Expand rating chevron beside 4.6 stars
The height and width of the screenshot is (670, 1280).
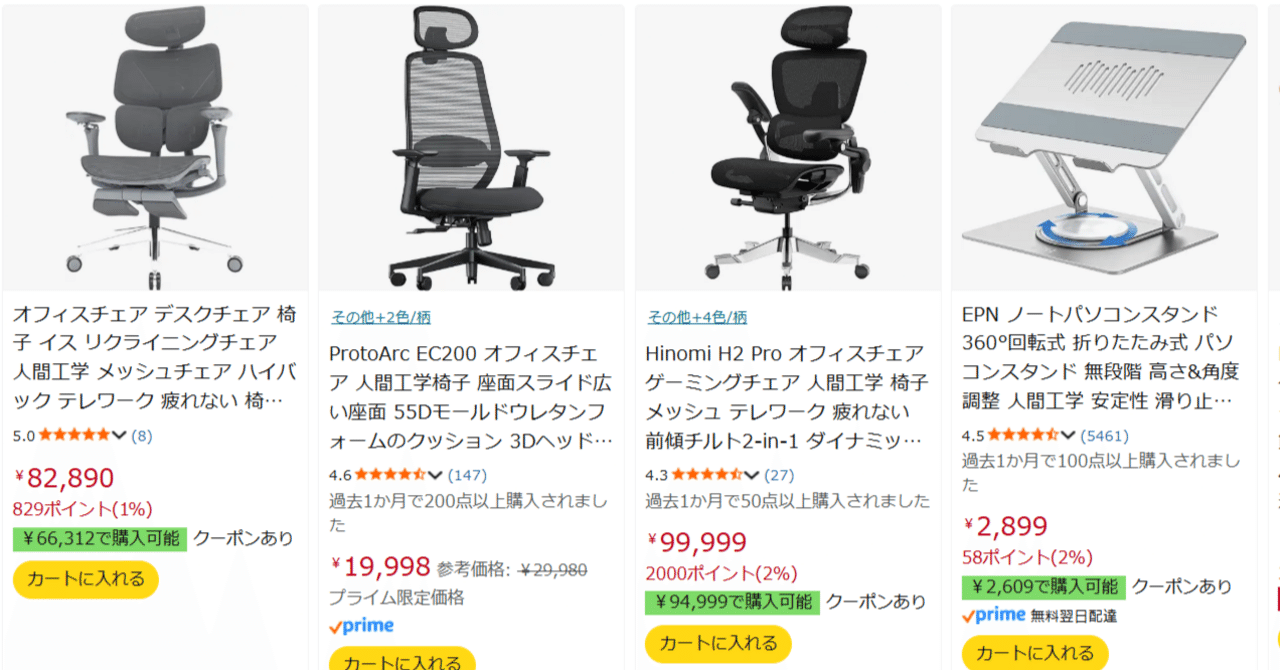click(x=435, y=475)
